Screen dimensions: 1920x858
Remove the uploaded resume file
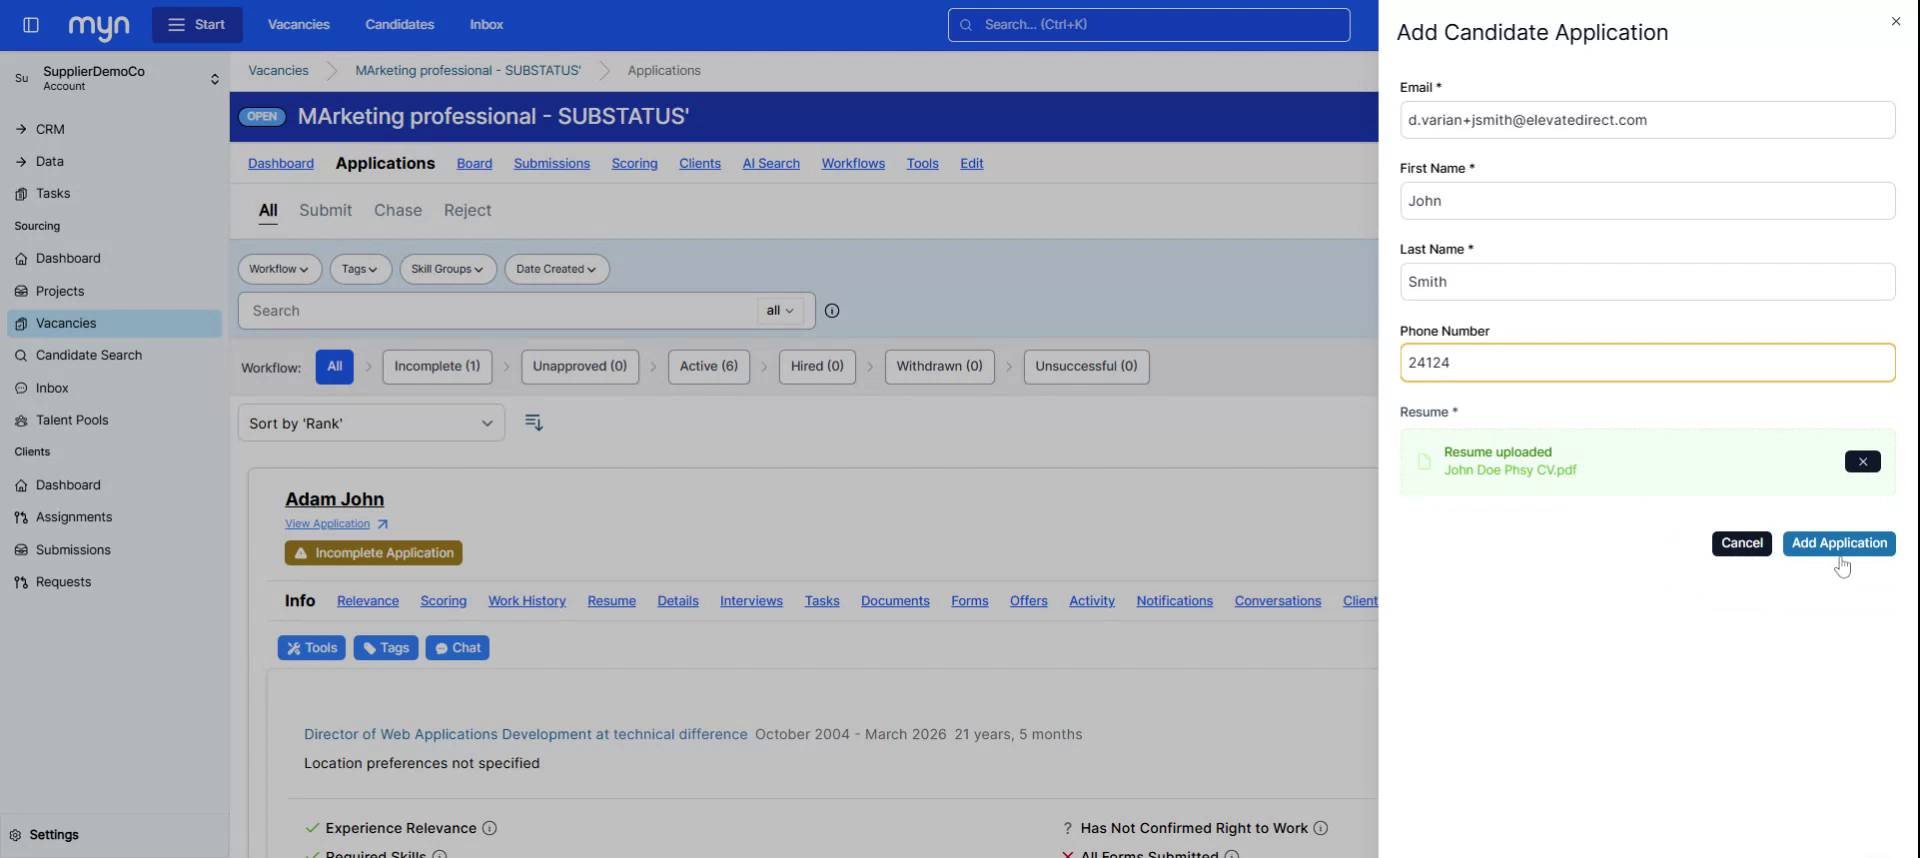pyautogui.click(x=1861, y=462)
